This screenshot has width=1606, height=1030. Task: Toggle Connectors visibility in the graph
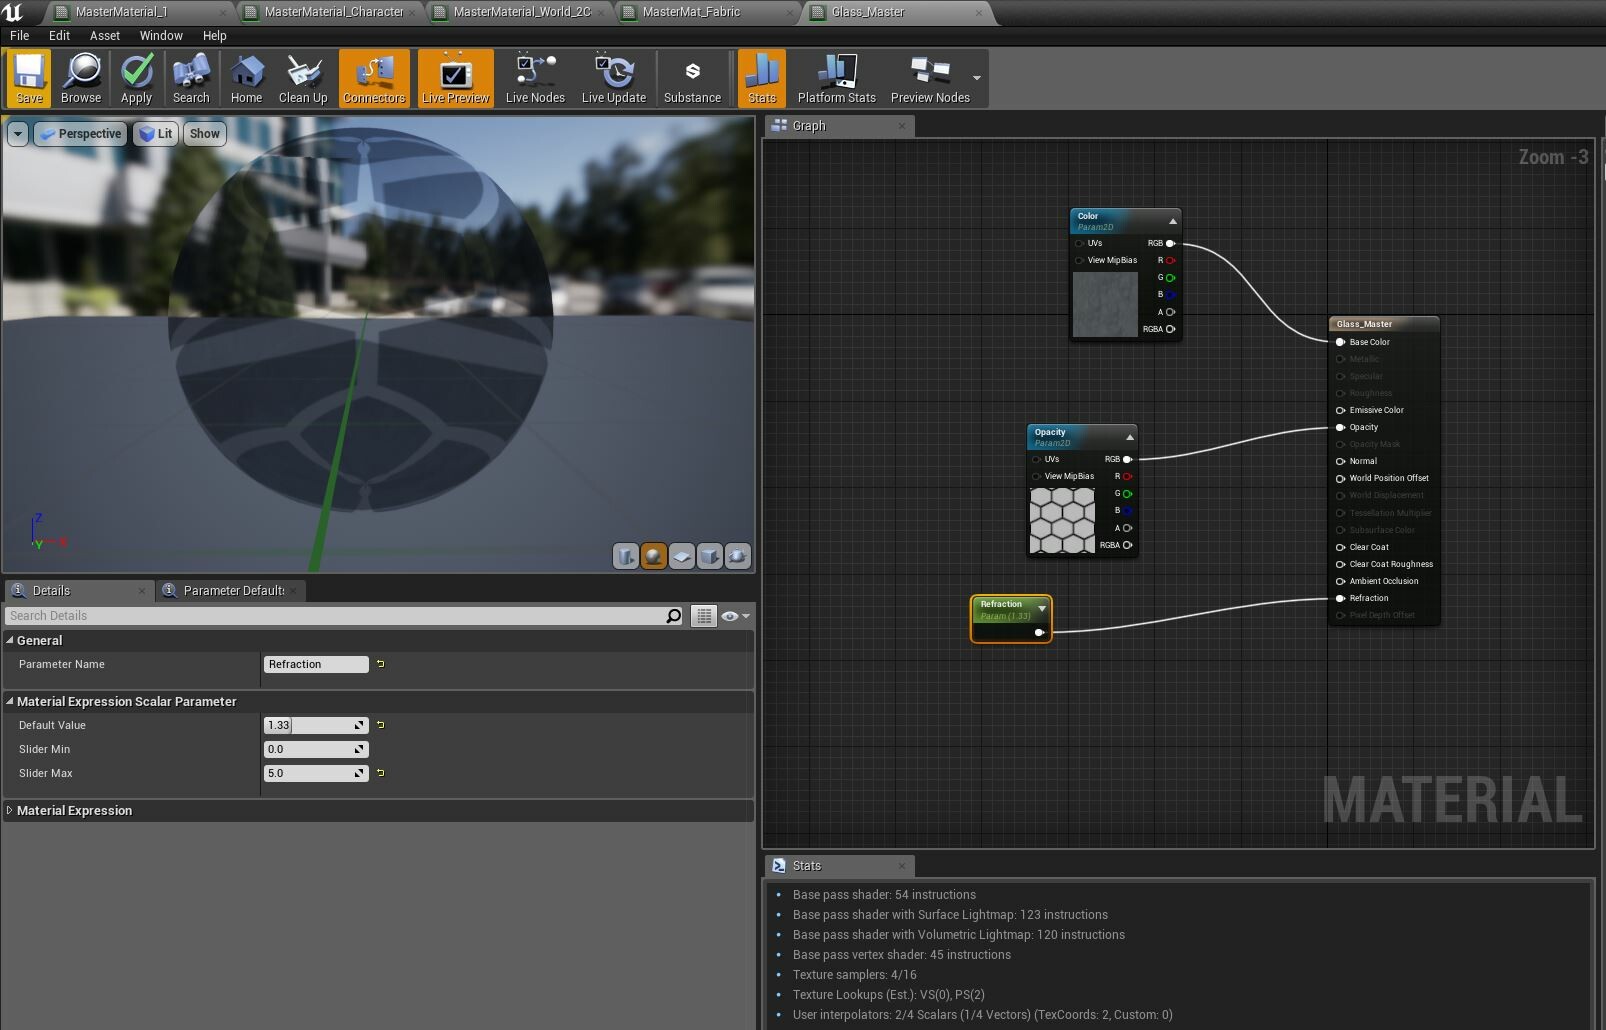coord(374,78)
